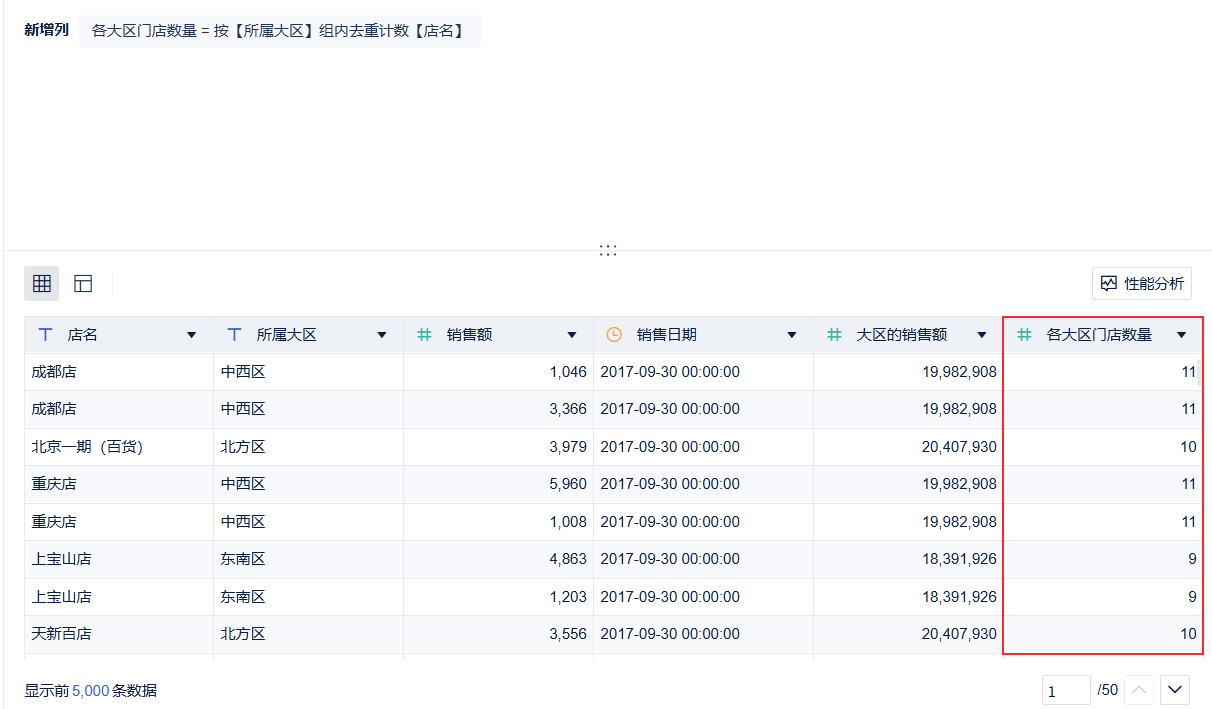Click the text type icon of 店名 column
The image size is (1212, 709).
tap(44, 335)
